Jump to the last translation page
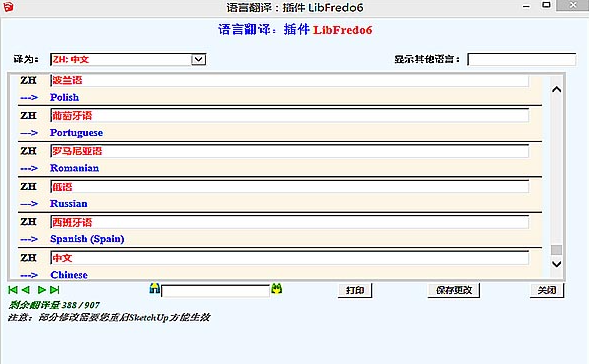 (x=55, y=290)
